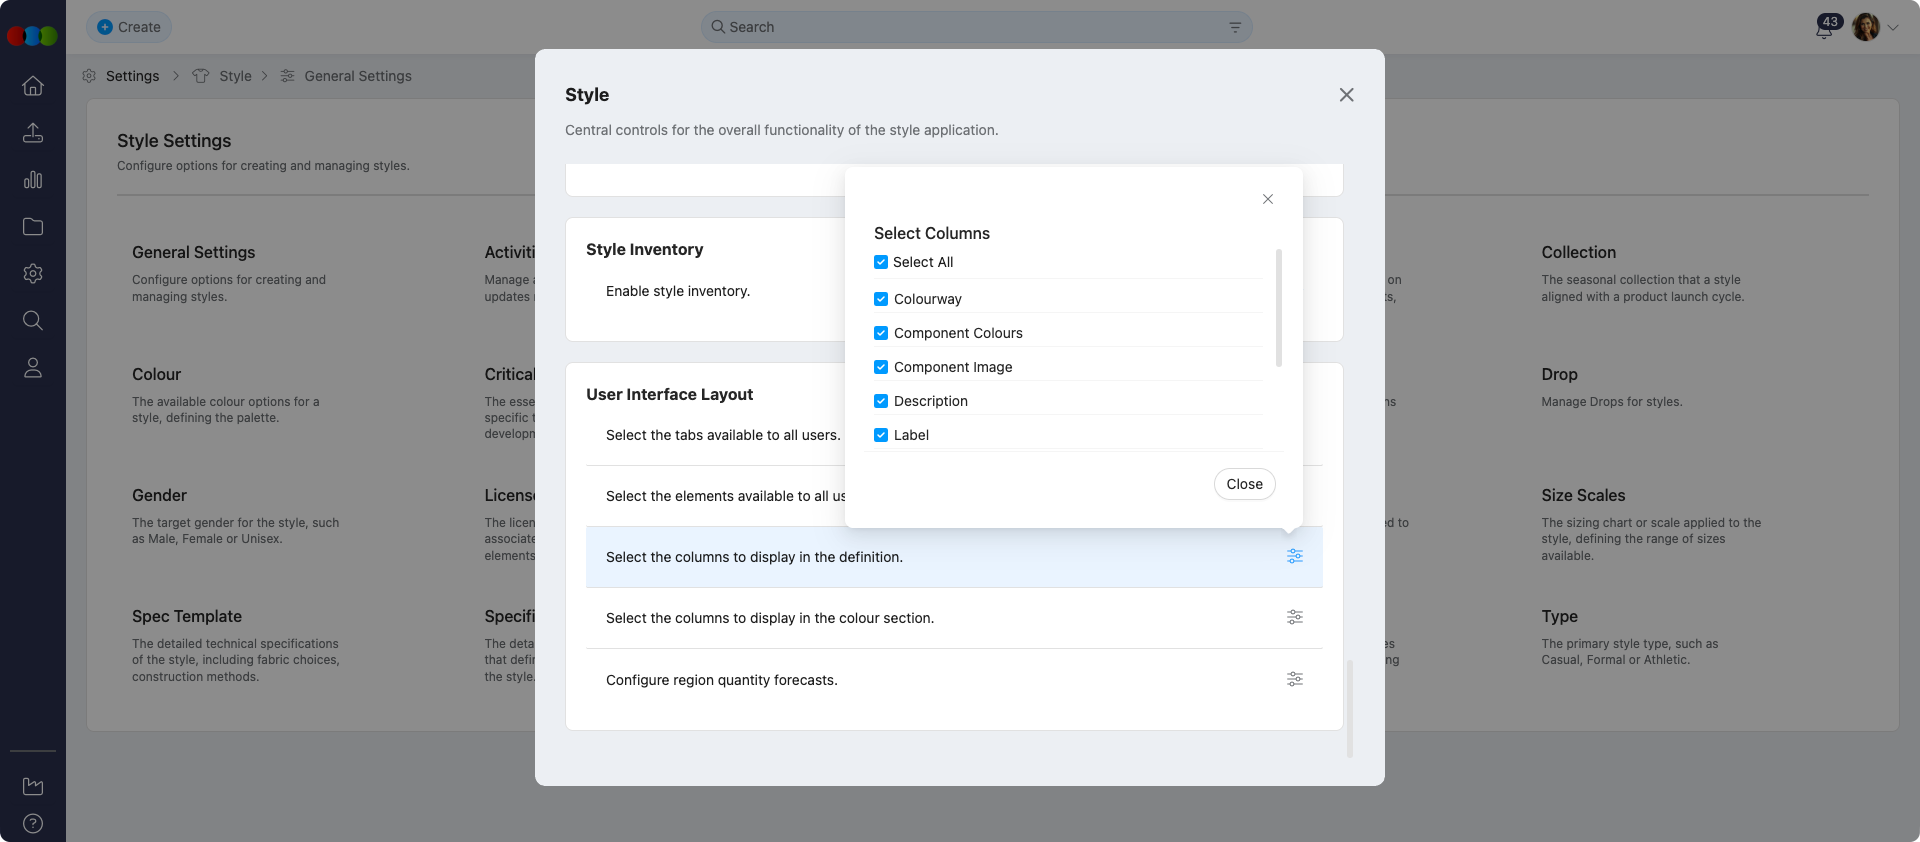Go to Settings in breadcrumb

point(132,76)
